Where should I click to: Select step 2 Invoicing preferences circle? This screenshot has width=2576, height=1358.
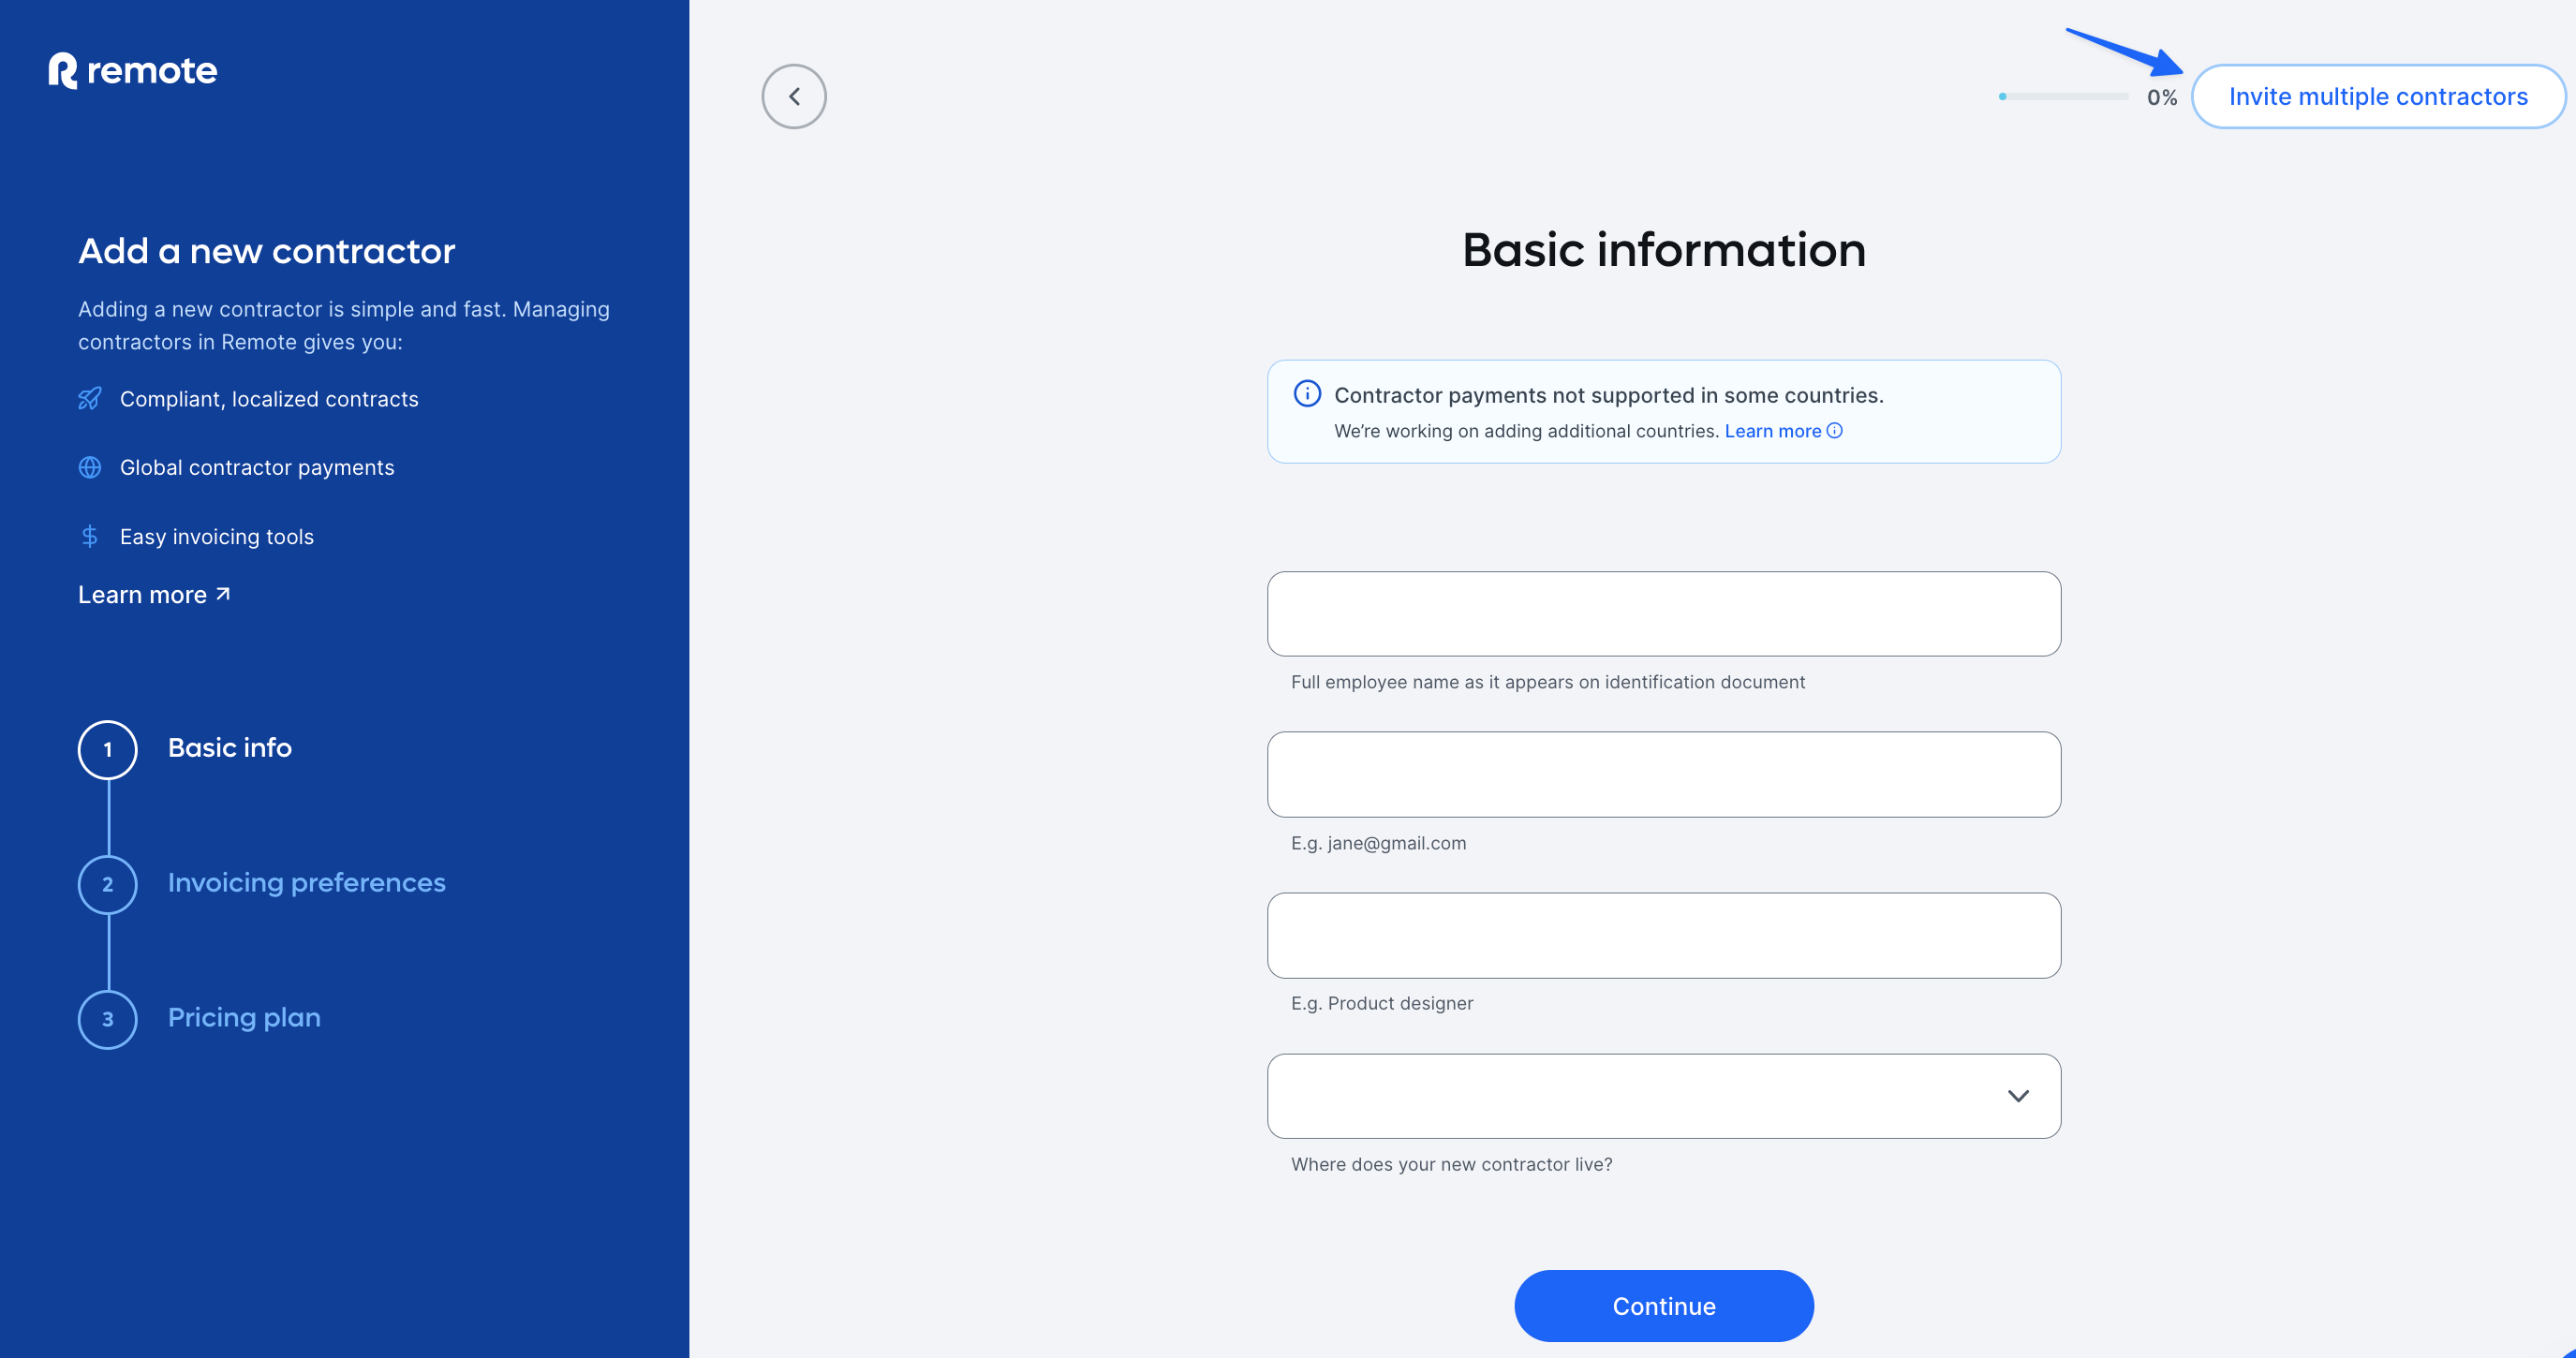[107, 884]
